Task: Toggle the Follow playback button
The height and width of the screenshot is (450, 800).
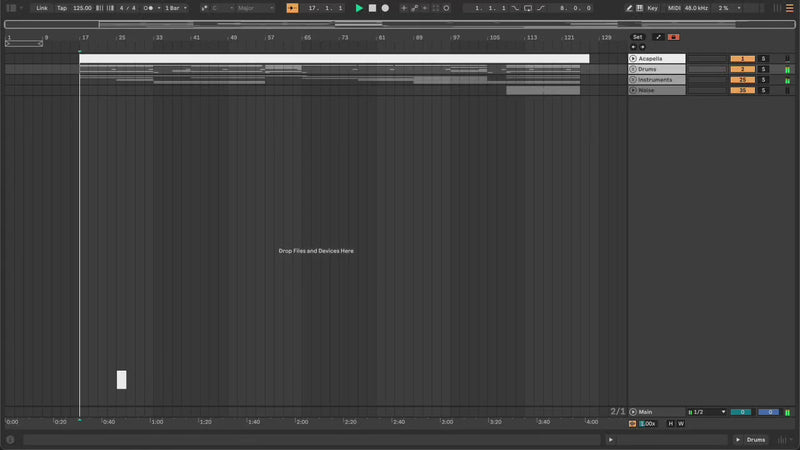Action: pyautogui.click(x=292, y=8)
